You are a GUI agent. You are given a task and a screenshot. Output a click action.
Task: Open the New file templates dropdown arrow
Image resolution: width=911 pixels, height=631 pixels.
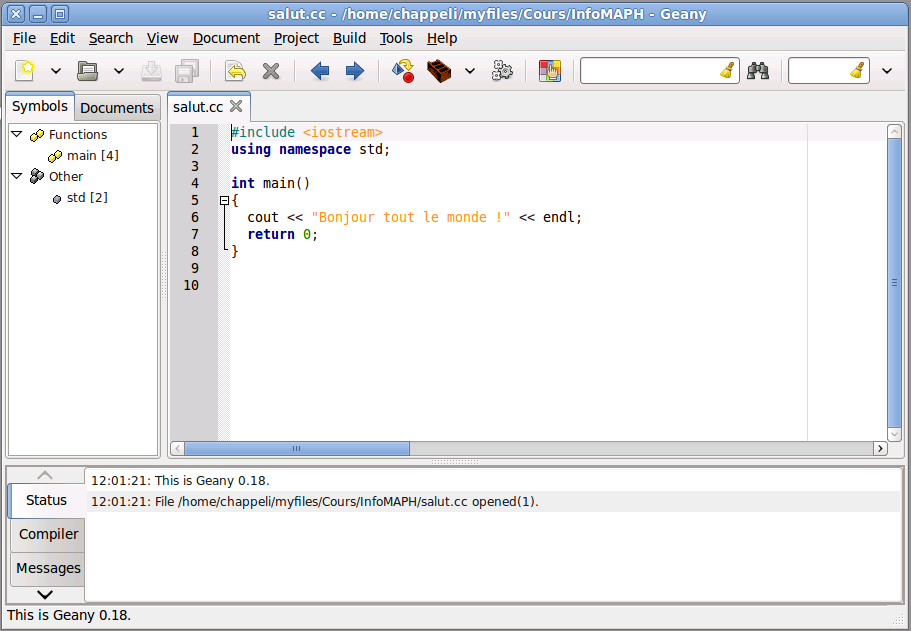point(56,71)
